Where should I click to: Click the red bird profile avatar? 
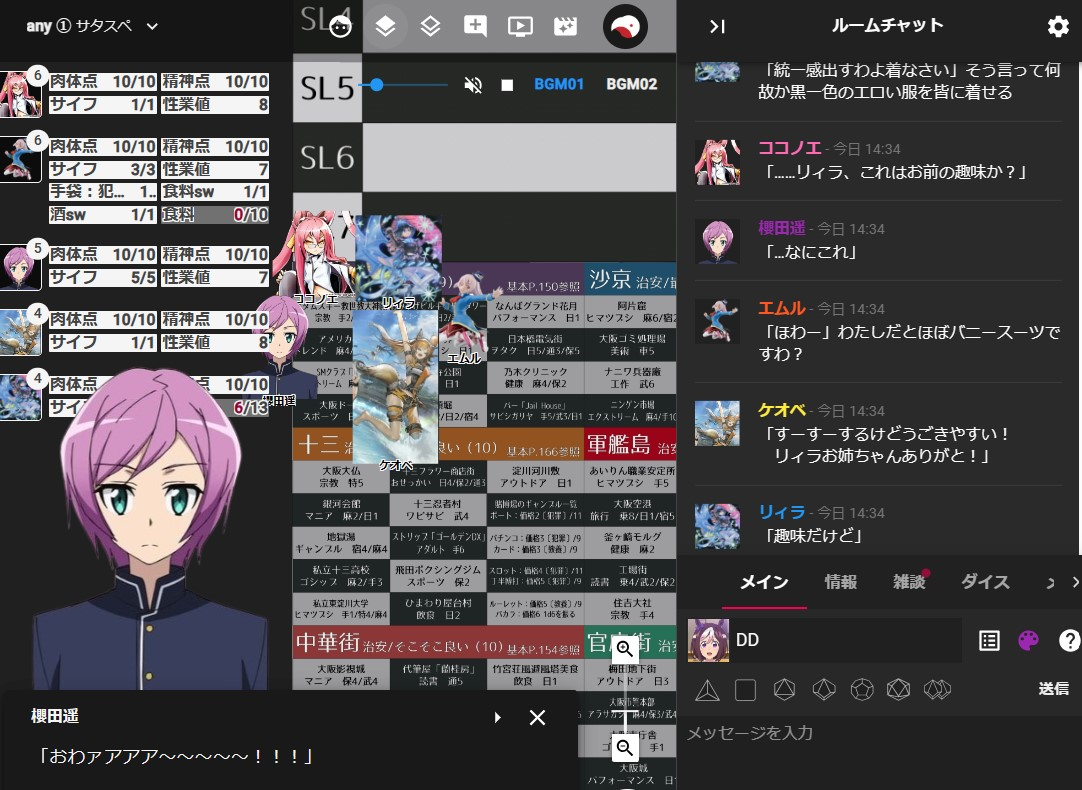[x=625, y=26]
